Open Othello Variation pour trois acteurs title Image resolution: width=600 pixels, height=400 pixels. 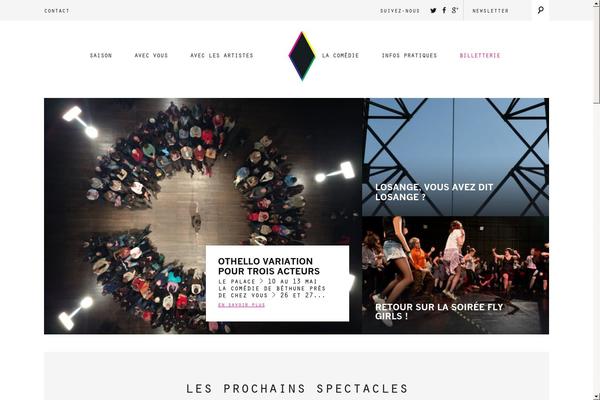click(269, 266)
